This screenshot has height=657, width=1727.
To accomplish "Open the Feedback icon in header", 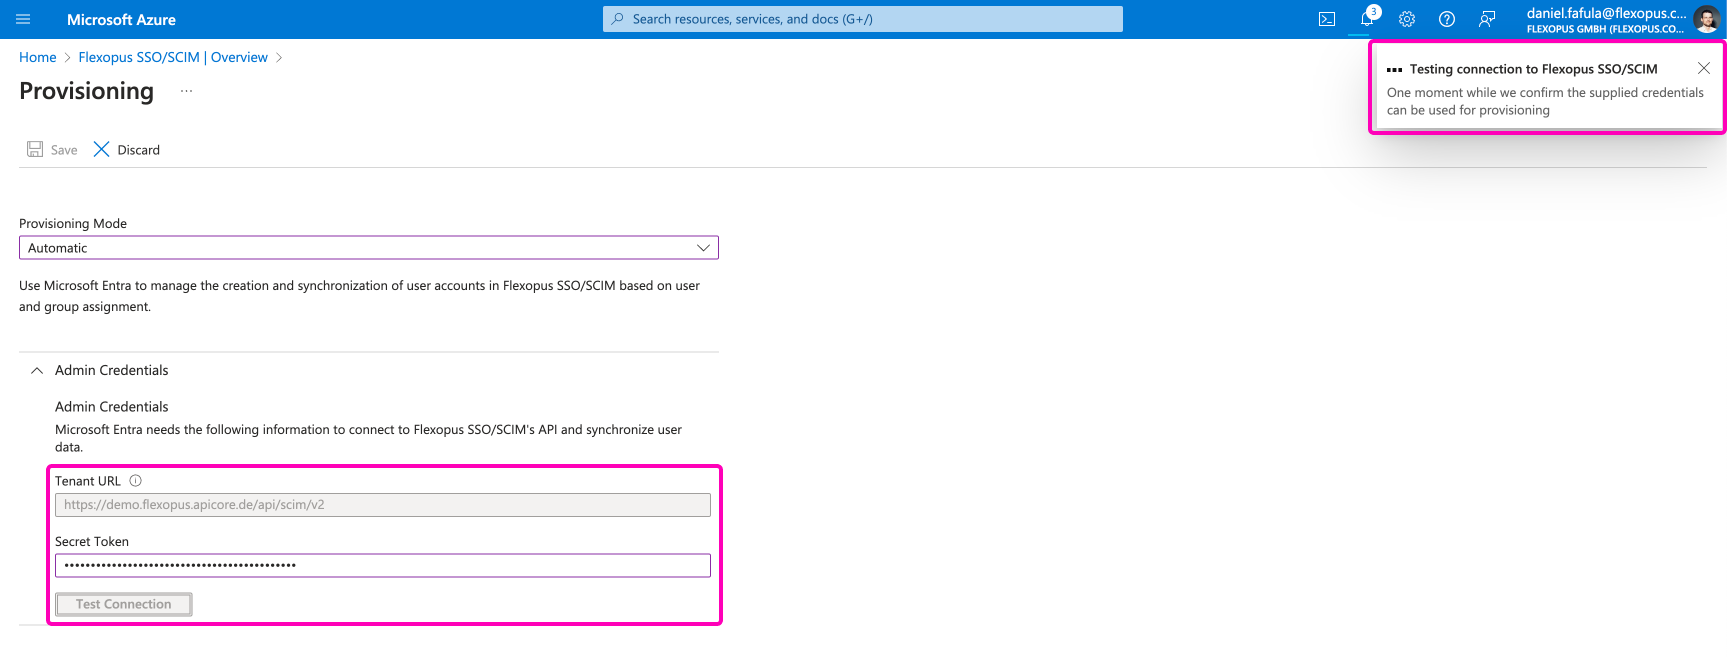I will tap(1487, 19).
